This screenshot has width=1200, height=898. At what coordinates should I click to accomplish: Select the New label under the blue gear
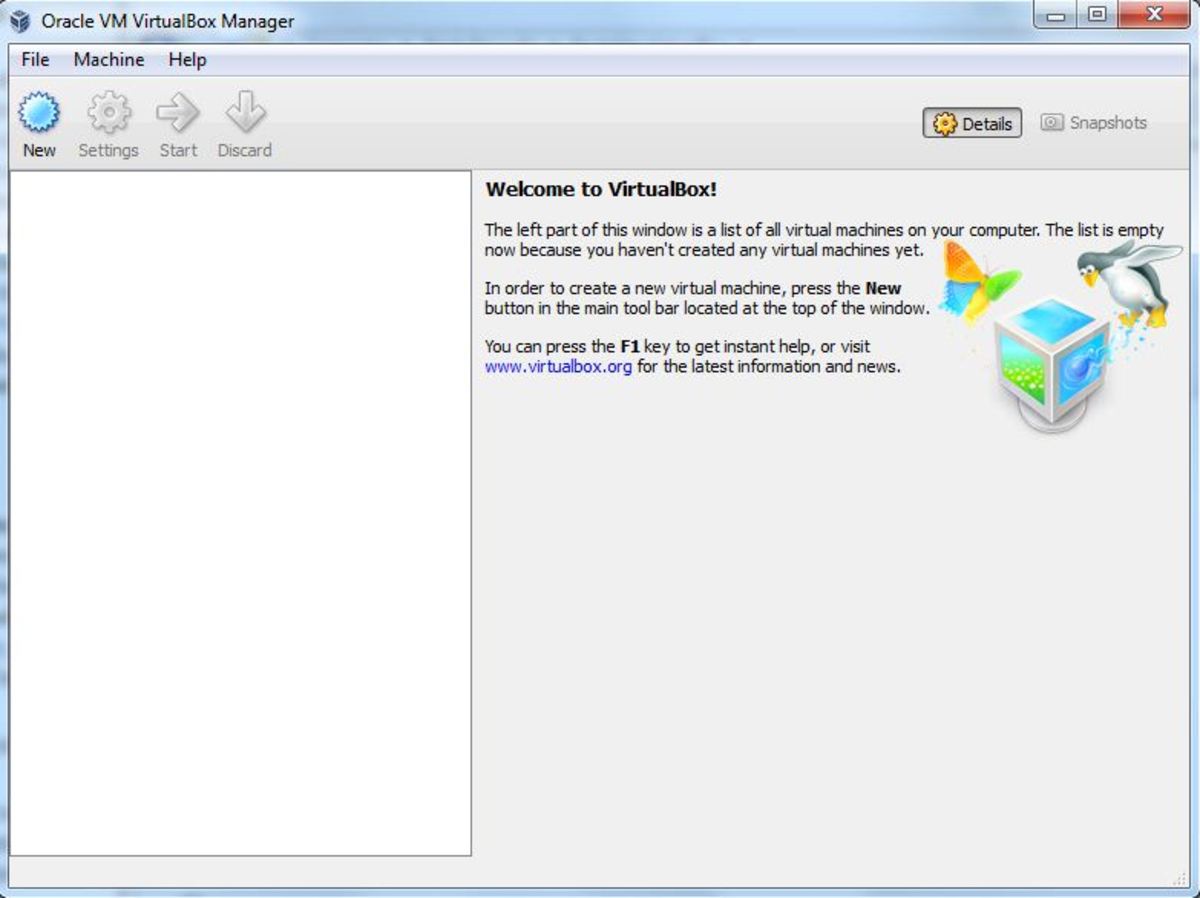[39, 150]
